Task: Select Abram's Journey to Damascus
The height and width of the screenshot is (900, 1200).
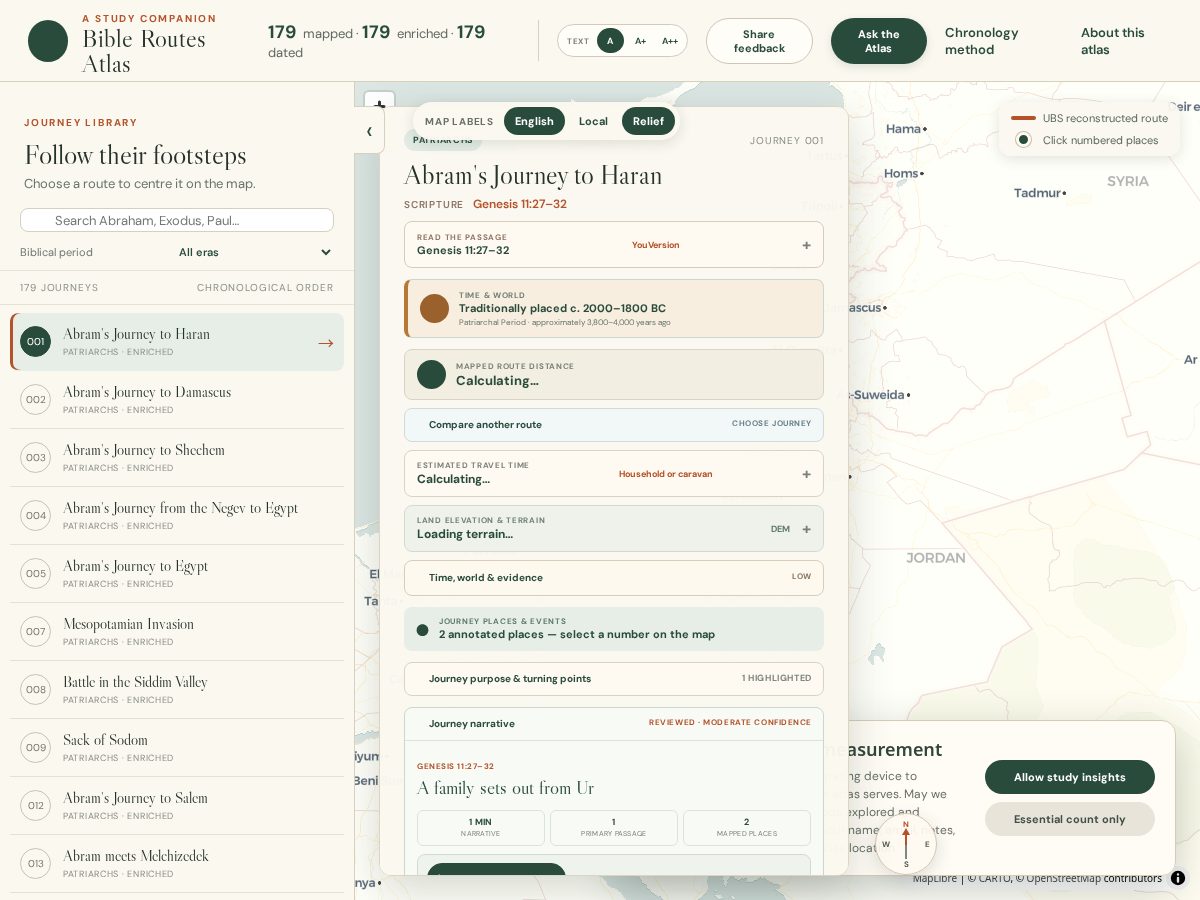Action: coord(177,400)
